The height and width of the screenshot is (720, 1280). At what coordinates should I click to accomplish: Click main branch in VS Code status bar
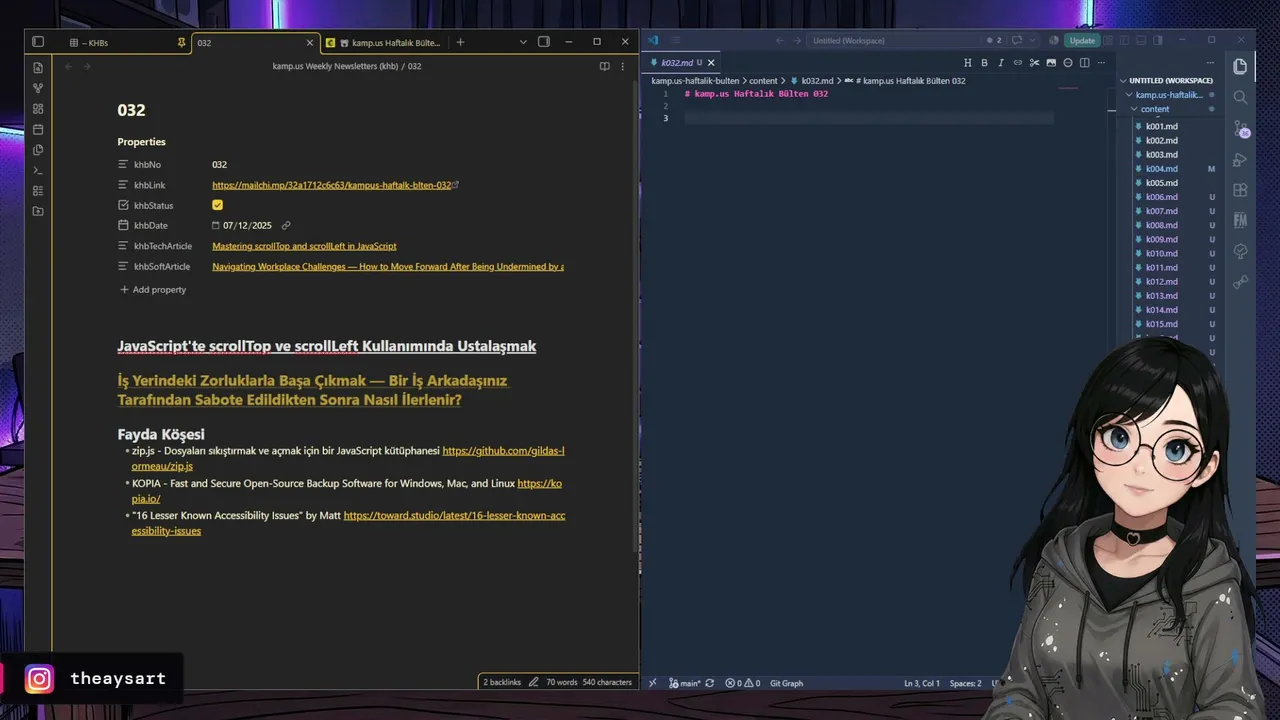click(x=685, y=683)
